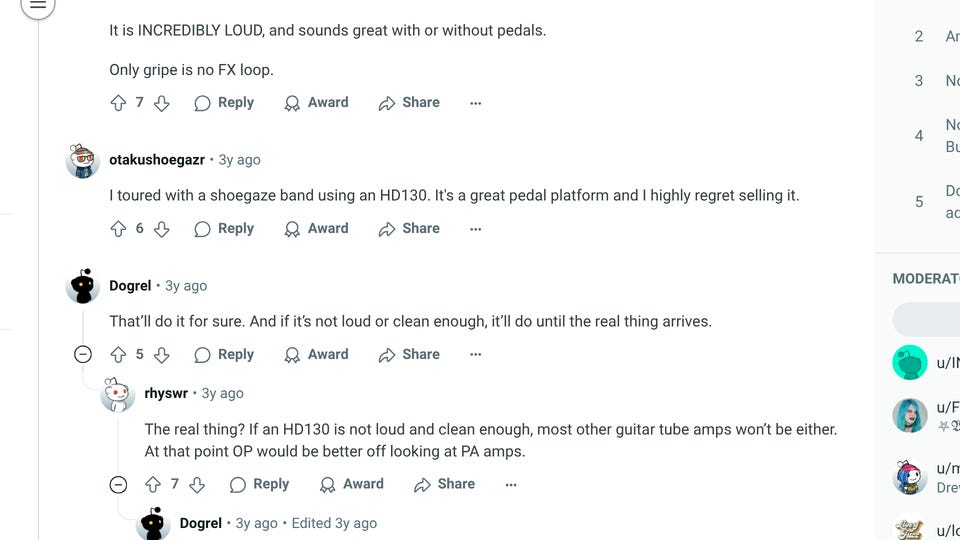The image size is (960, 540).
Task: Downvote the rhyswr reply
Action: point(197,484)
